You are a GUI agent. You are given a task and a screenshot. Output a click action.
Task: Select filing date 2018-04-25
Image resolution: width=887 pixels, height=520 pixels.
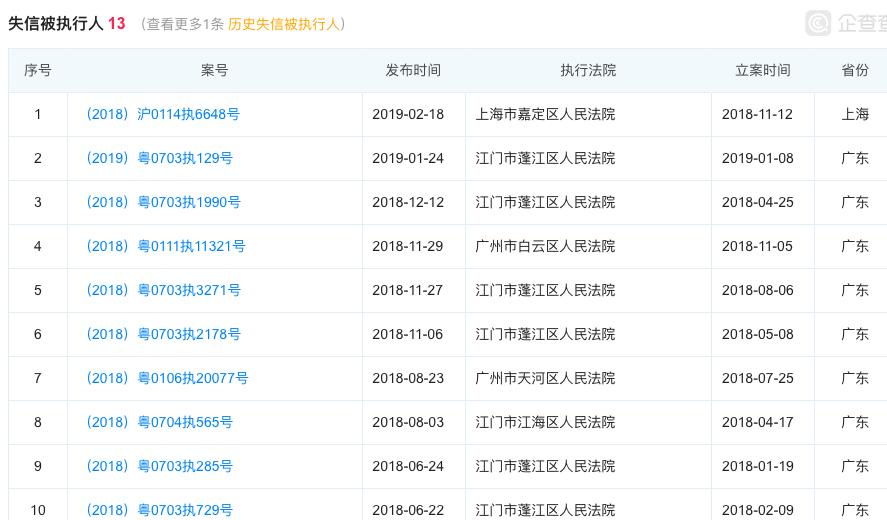(757, 203)
